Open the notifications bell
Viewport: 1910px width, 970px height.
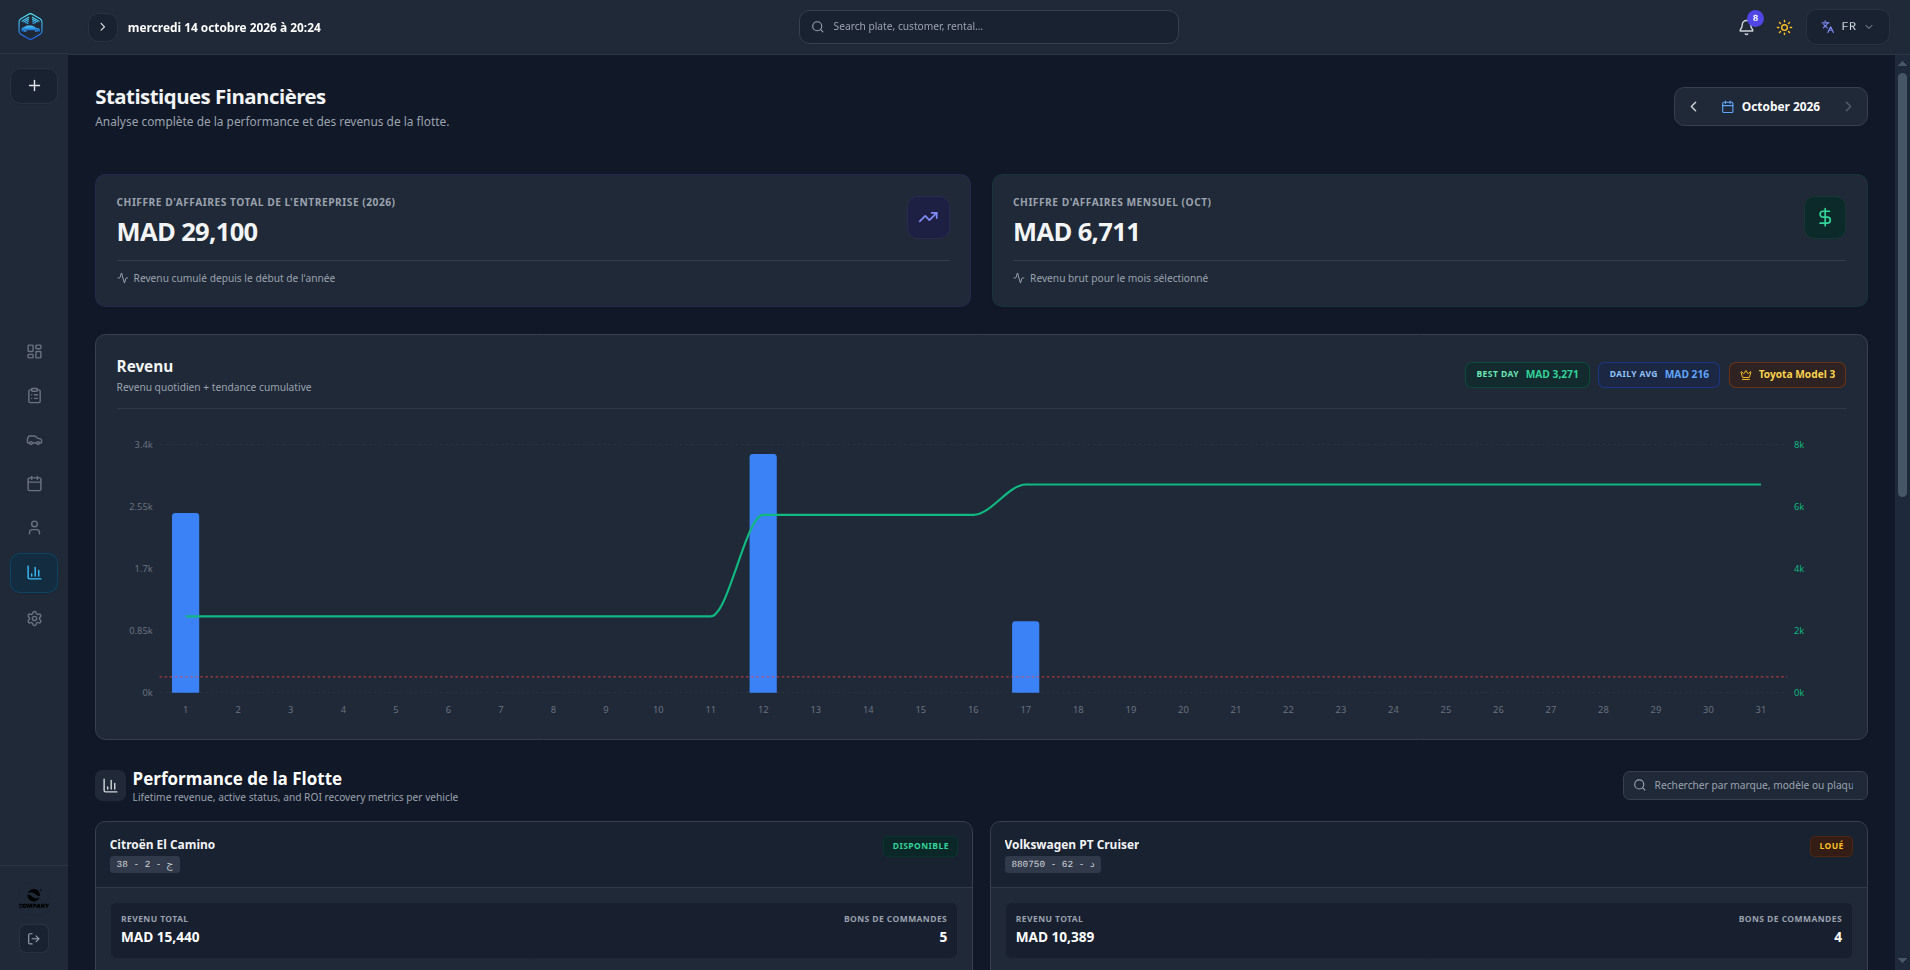pos(1746,27)
